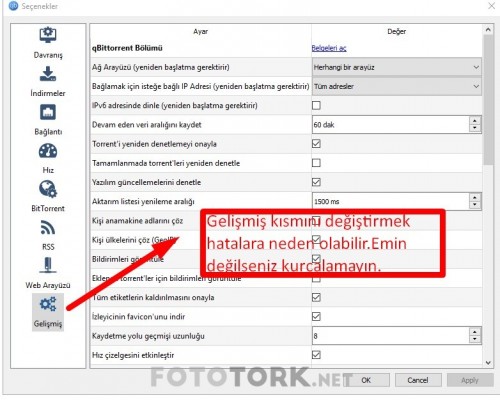Open the BitTorrent globe icon
500x400 pixels.
coord(48,189)
